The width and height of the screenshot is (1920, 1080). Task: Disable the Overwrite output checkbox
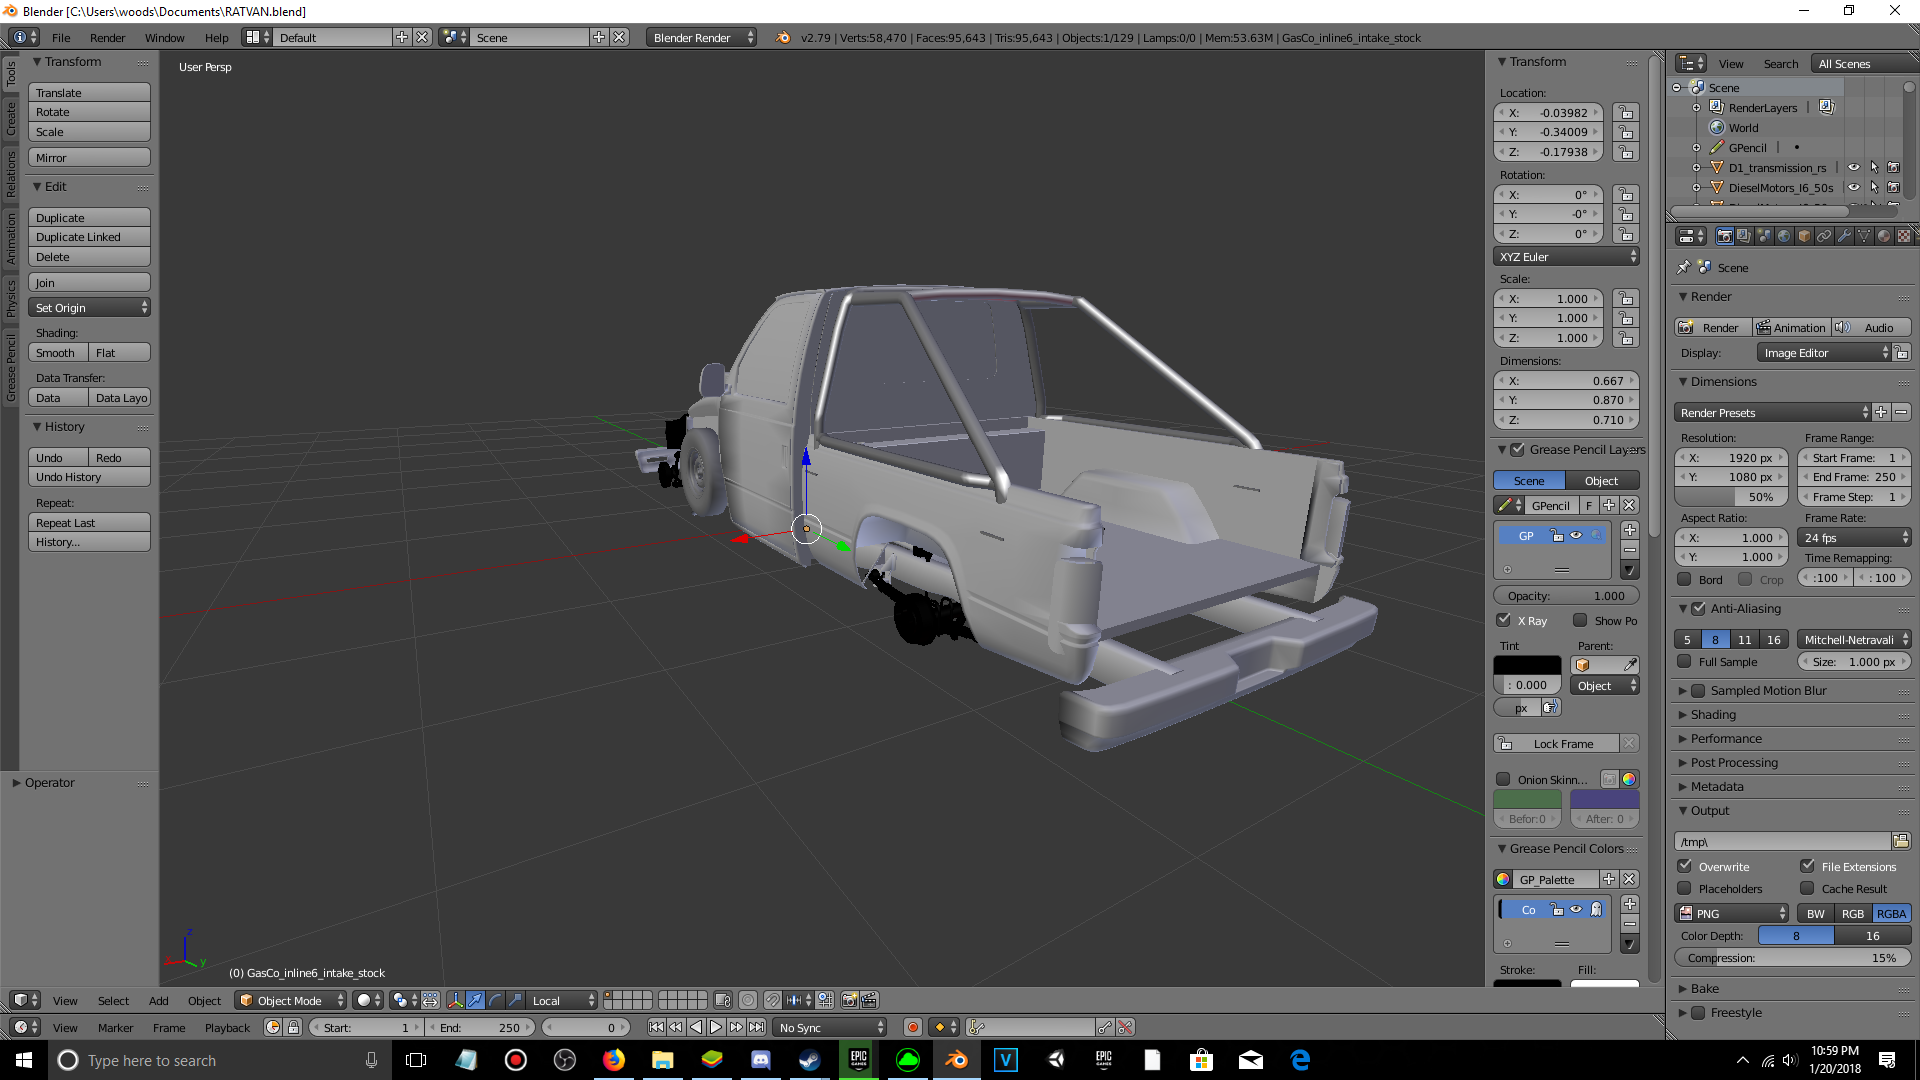tap(1685, 866)
